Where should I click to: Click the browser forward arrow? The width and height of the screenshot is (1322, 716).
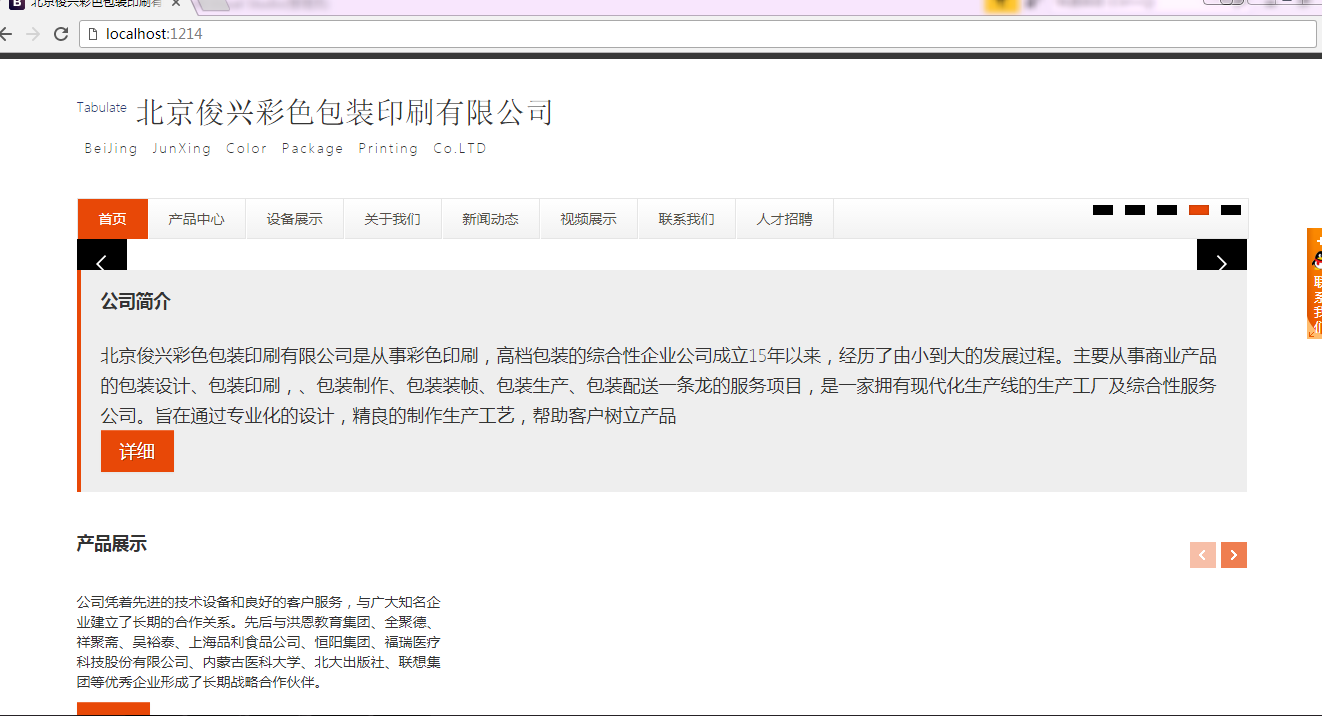[x=33, y=34]
